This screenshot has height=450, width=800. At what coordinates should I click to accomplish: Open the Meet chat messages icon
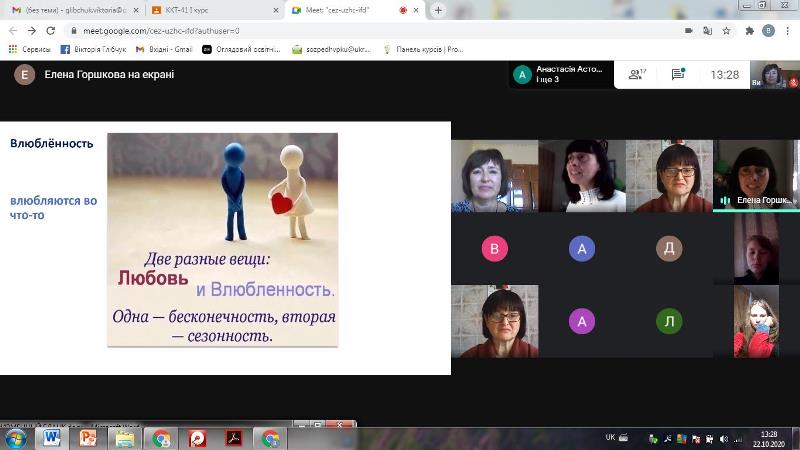[x=678, y=74]
